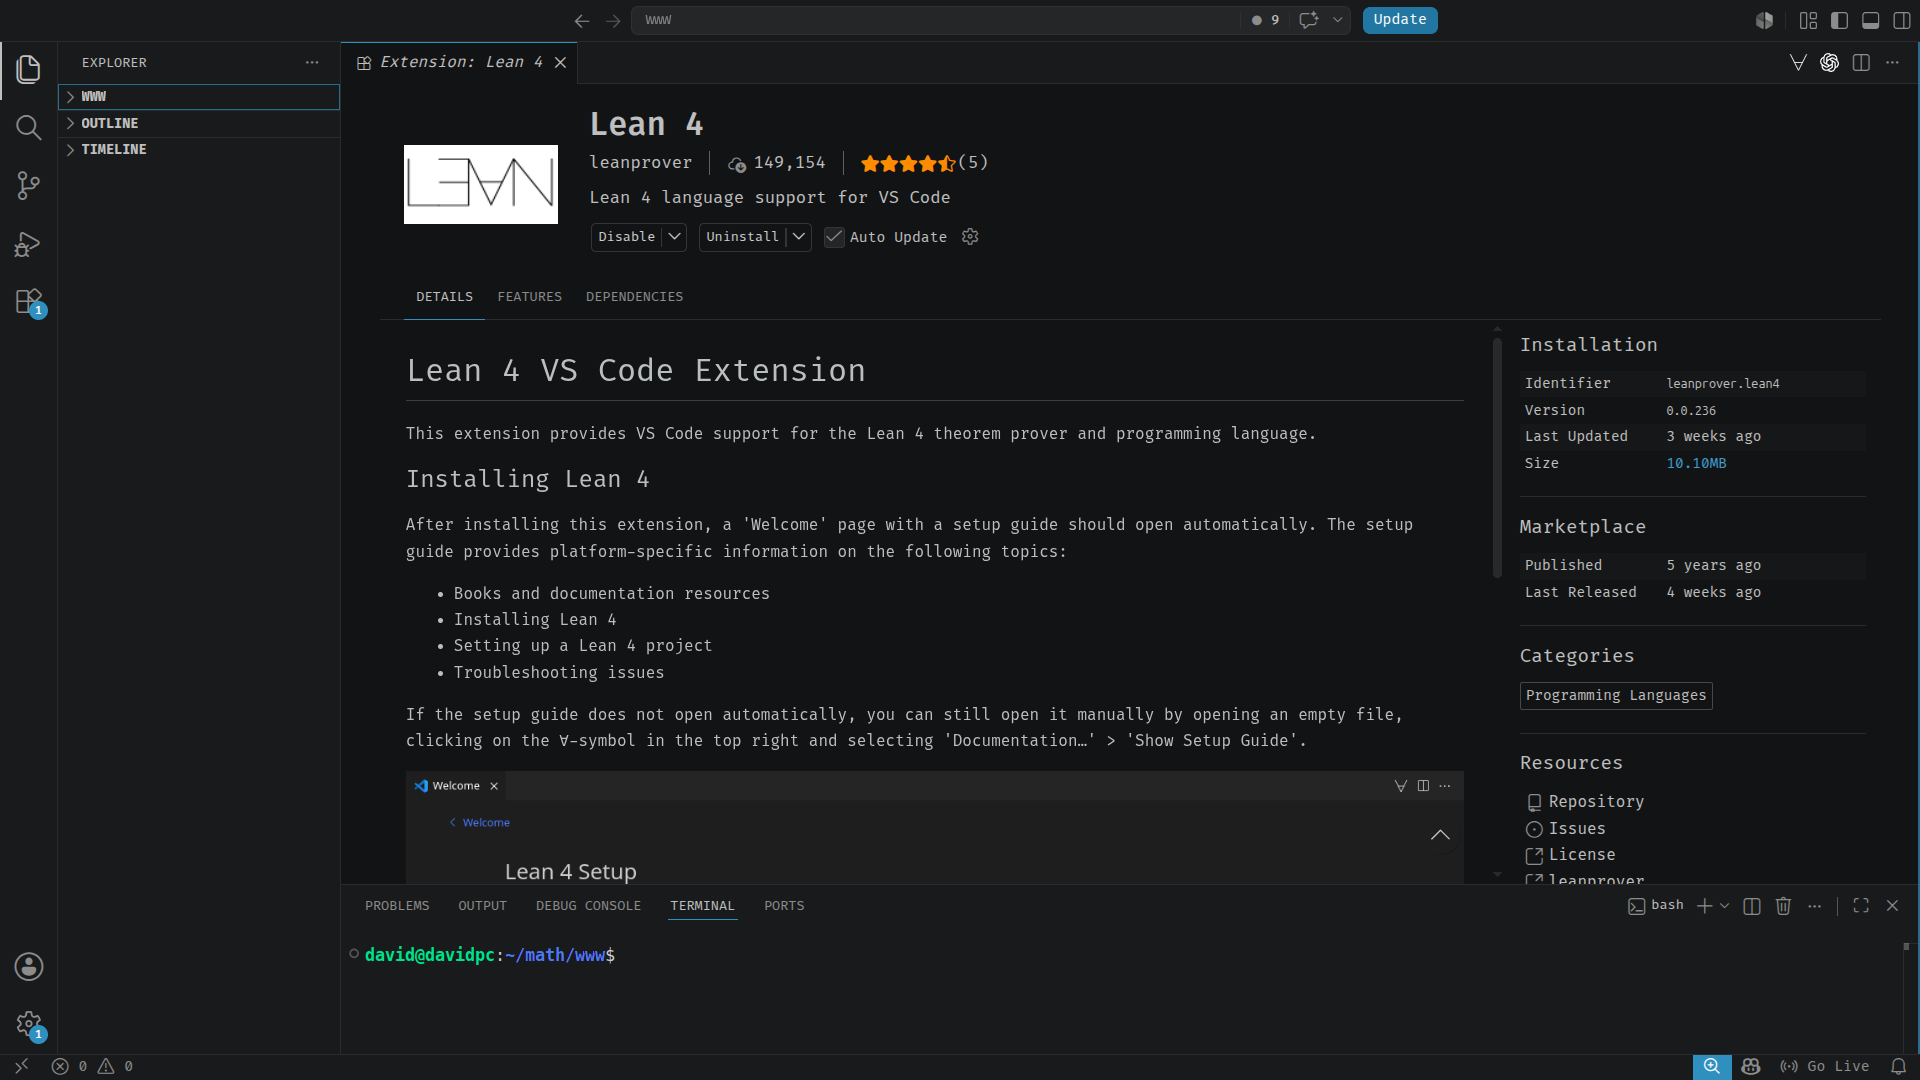Open the DEBUG CONSOLE panel tab
This screenshot has width=1920, height=1080.
(589, 906)
